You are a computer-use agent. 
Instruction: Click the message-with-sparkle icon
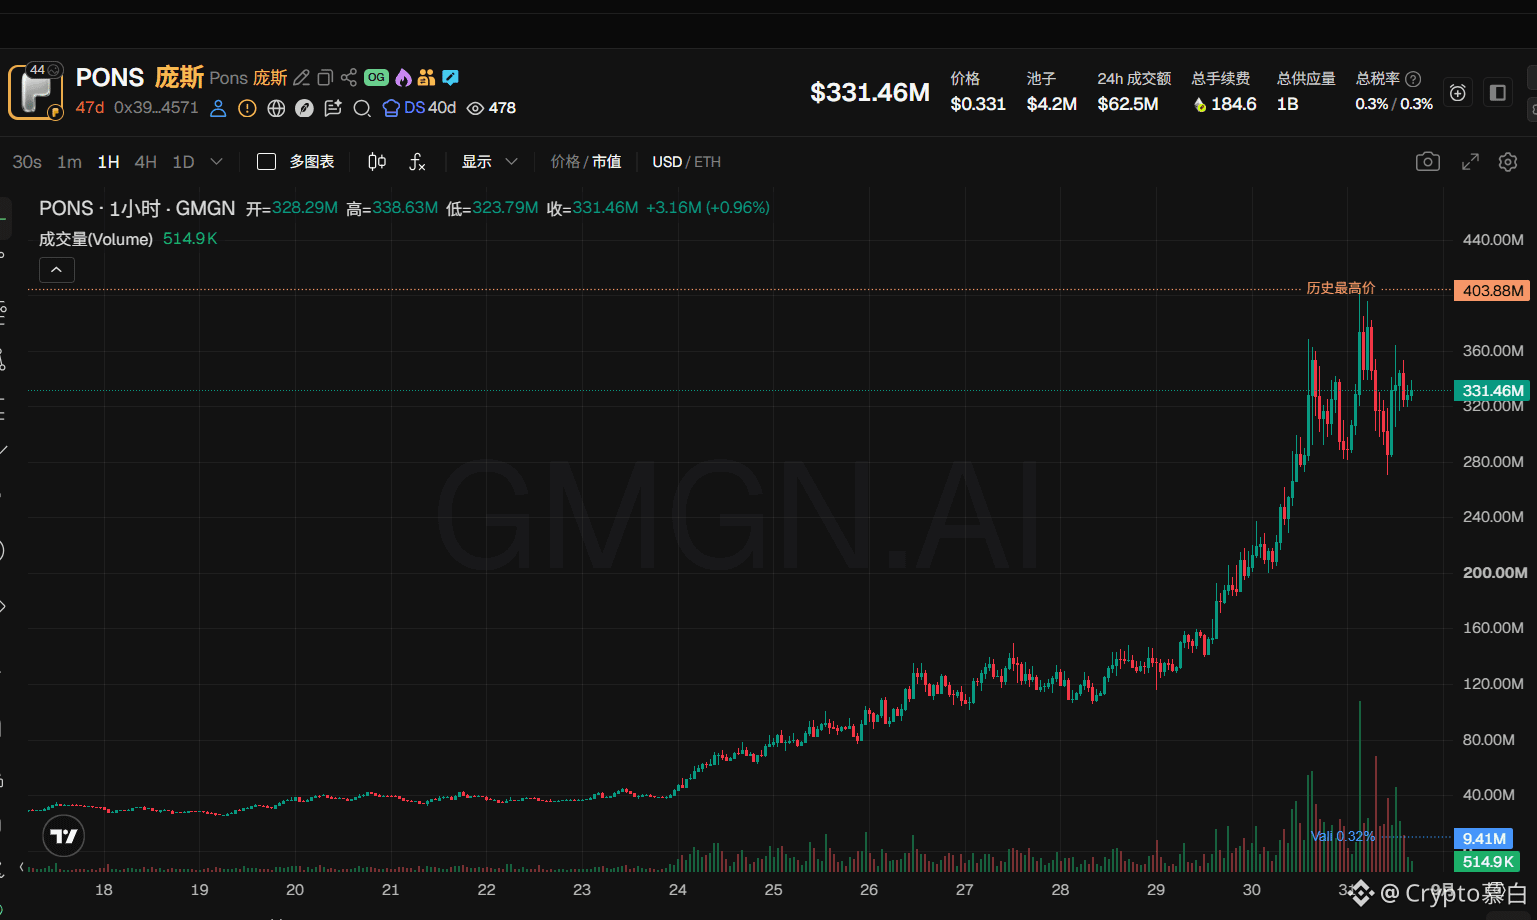(x=333, y=108)
